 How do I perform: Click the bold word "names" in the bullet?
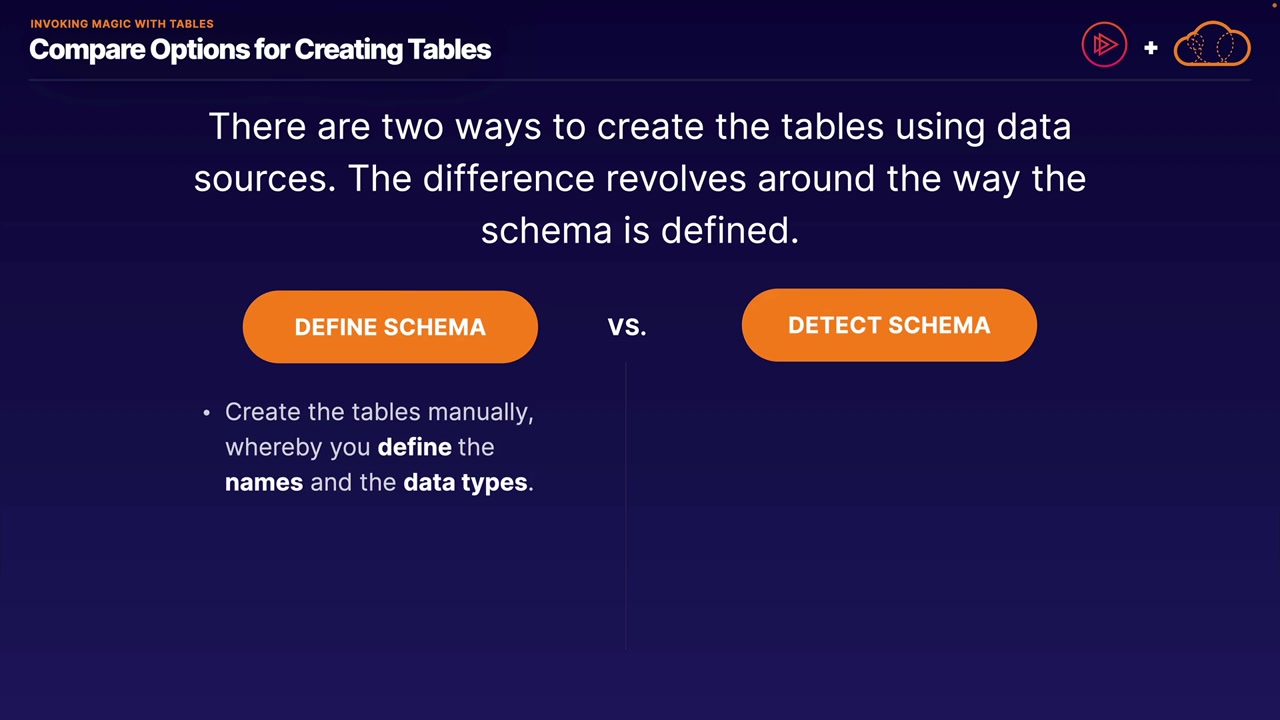264,482
